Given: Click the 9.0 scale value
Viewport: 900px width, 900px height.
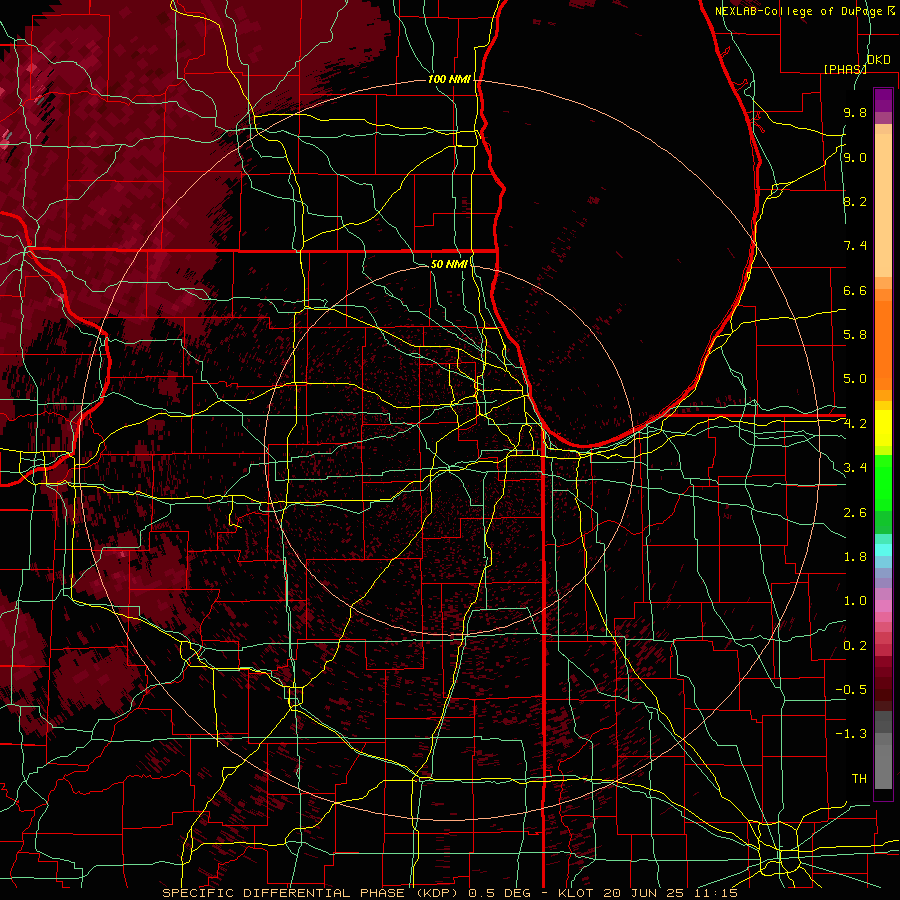Looking at the screenshot, I should (855, 157).
